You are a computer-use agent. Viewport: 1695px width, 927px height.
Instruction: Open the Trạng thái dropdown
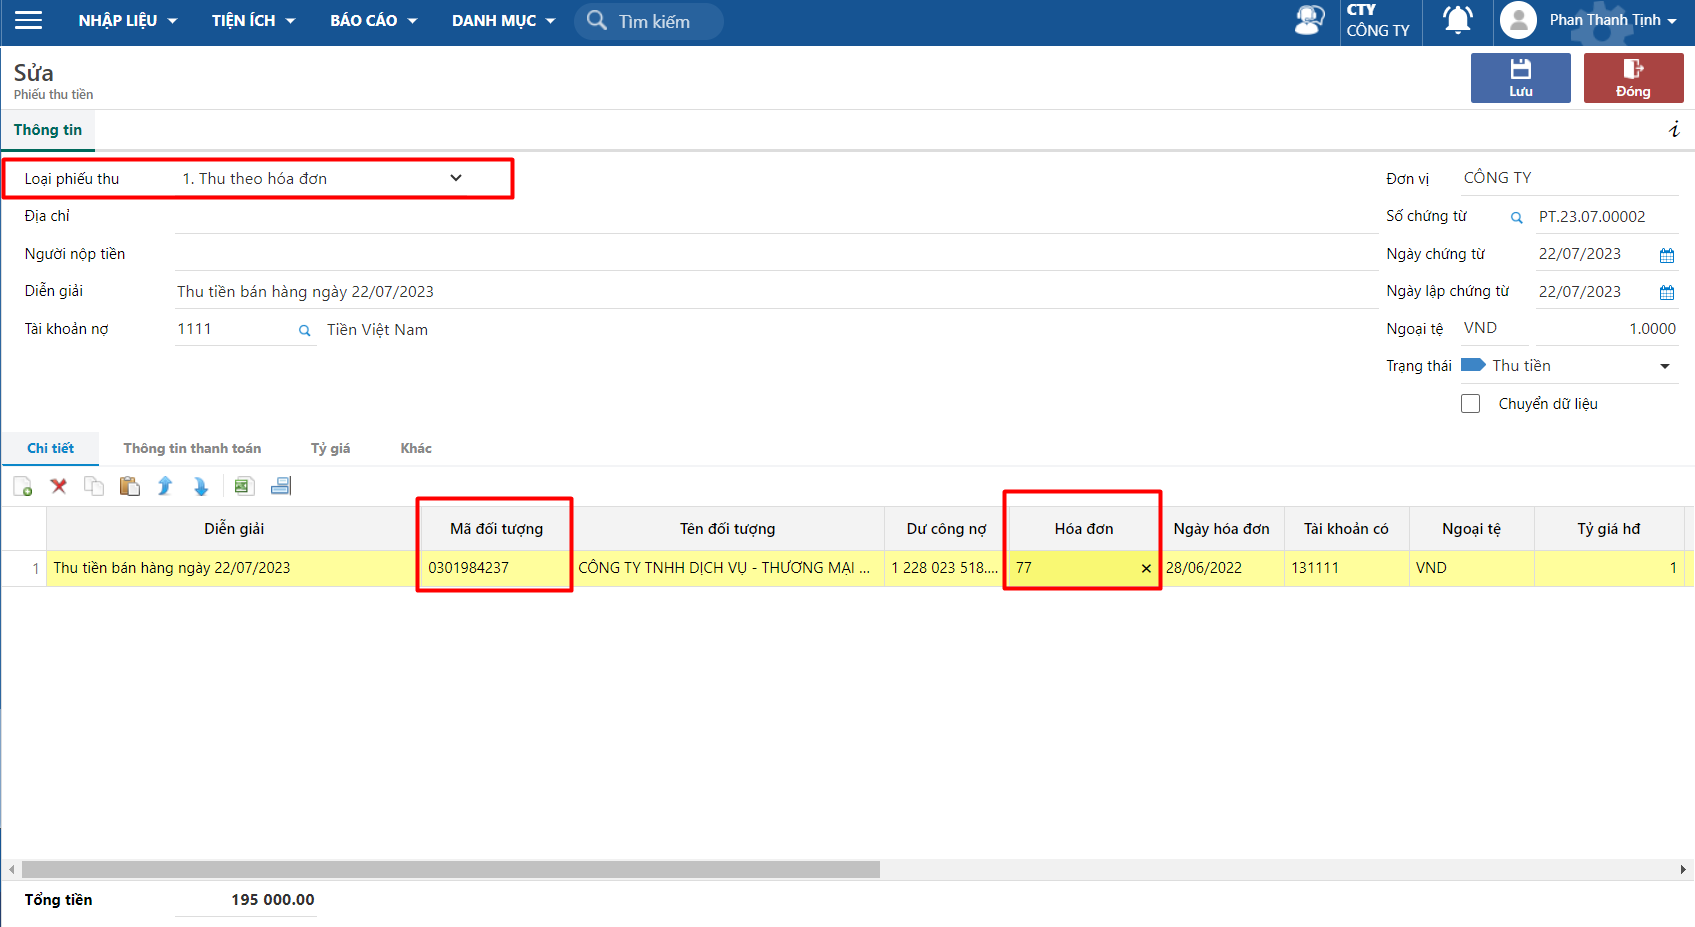(1664, 366)
